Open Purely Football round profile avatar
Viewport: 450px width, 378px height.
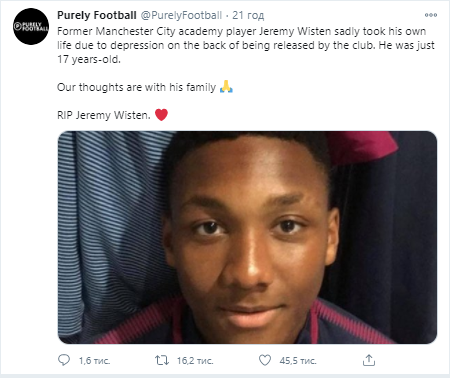click(31, 27)
